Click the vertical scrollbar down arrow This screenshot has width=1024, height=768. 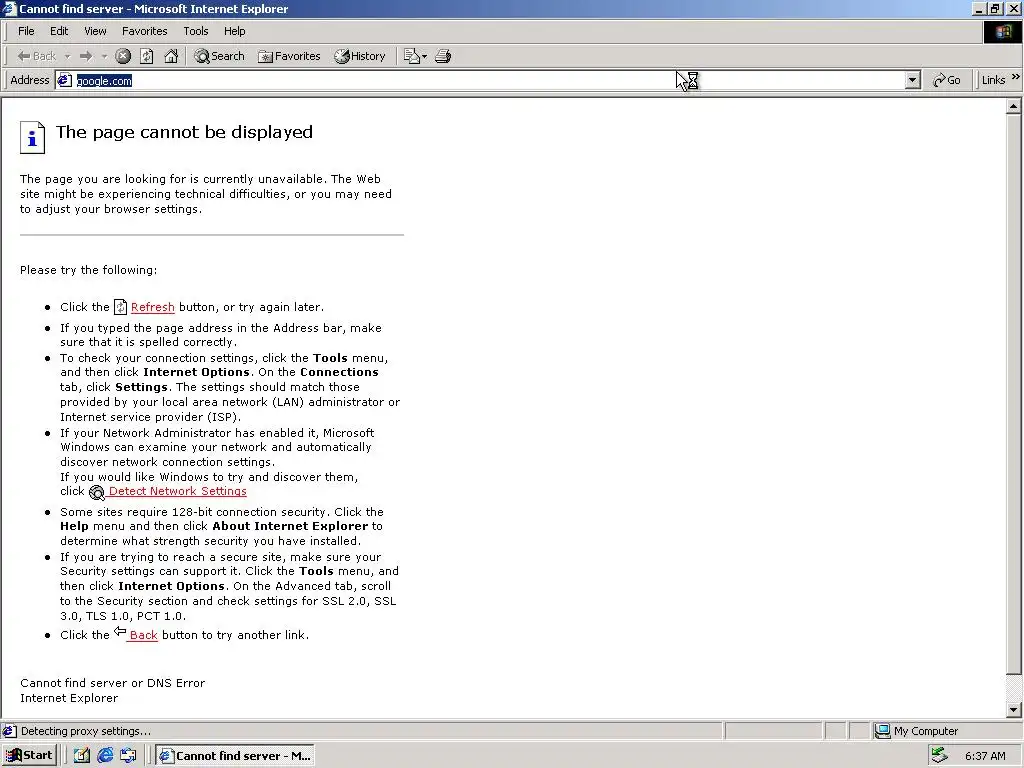1014,709
